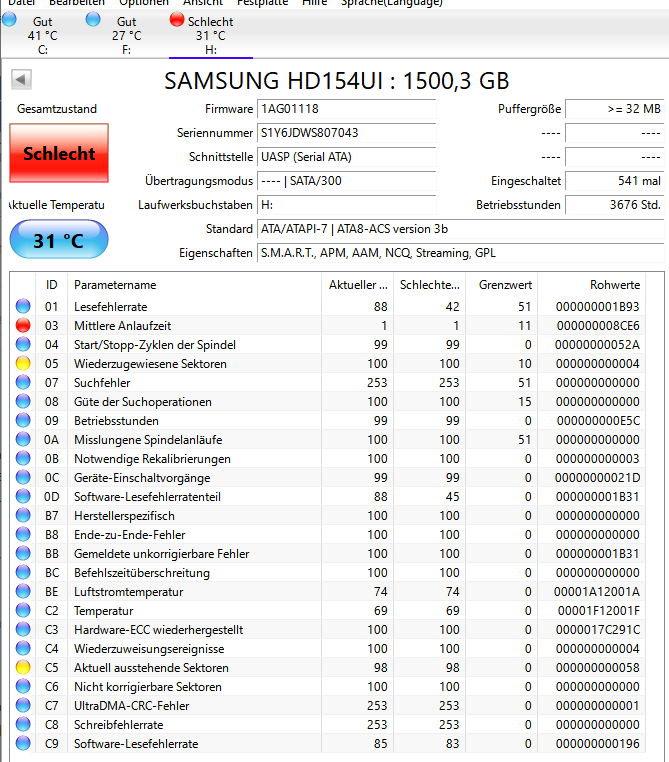Image resolution: width=669 pixels, height=762 pixels.
Task: Click the Eigenschaften field with S.M.A.R.T.
Action: (x=461, y=253)
